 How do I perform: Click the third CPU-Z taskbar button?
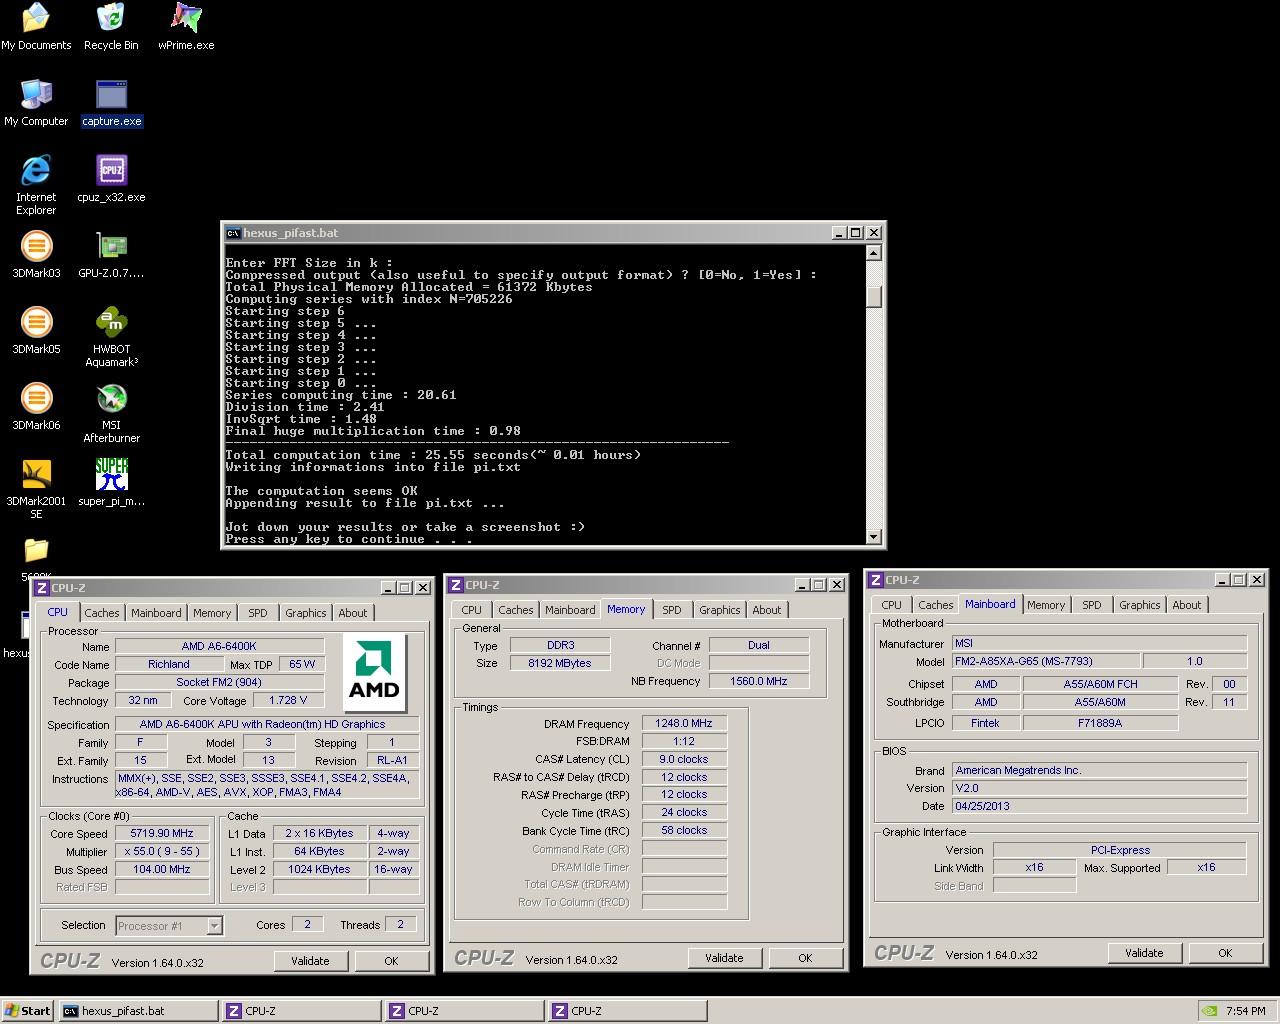point(627,1011)
